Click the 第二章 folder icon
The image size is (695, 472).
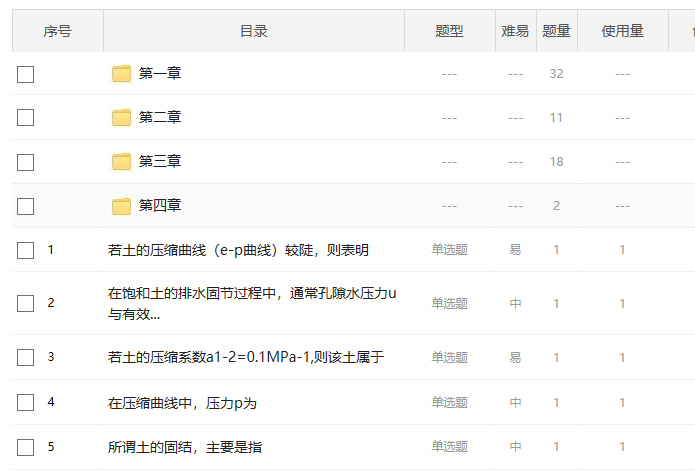pos(121,117)
